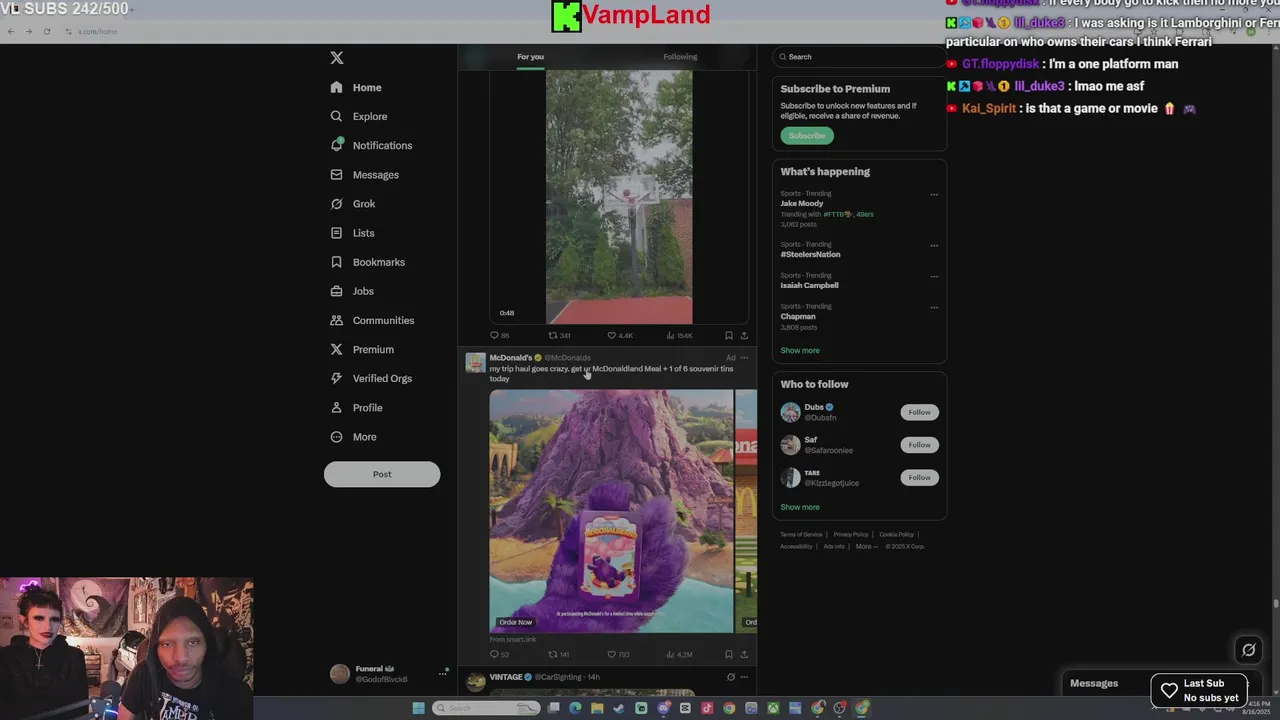1280x720 pixels.
Task: Follow the Dubs account
Action: (919, 412)
